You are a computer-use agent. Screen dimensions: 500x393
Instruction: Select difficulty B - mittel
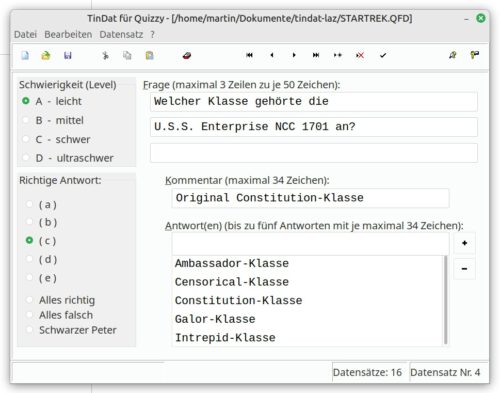click(x=53, y=120)
